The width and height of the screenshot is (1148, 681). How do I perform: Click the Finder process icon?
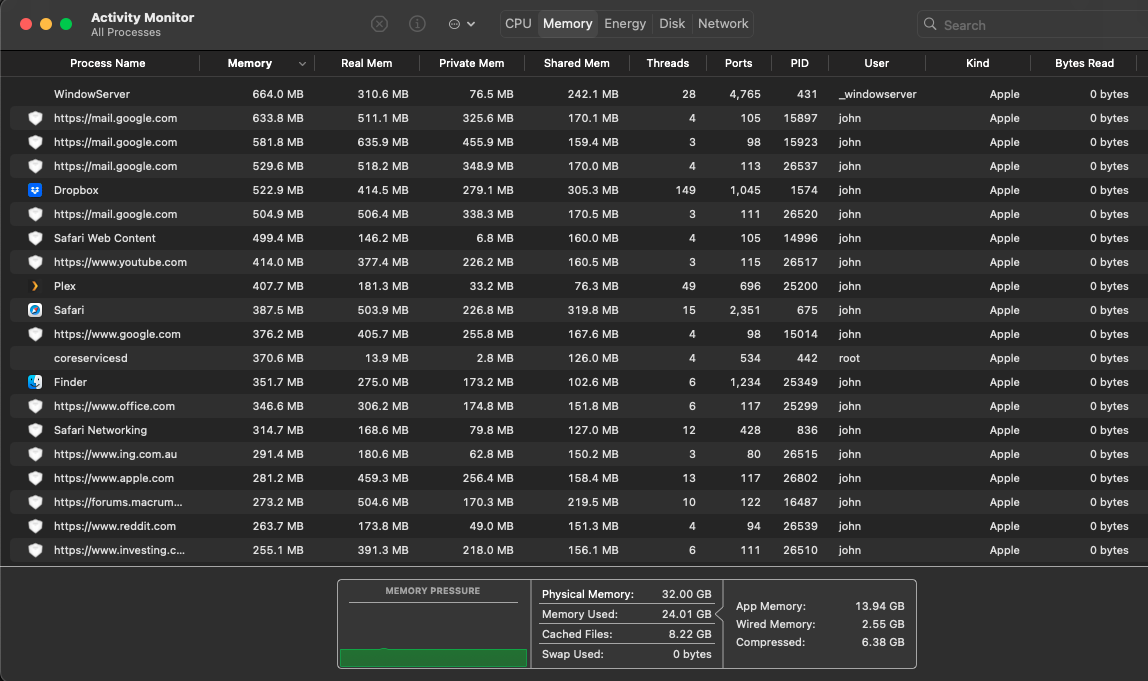pos(34,382)
